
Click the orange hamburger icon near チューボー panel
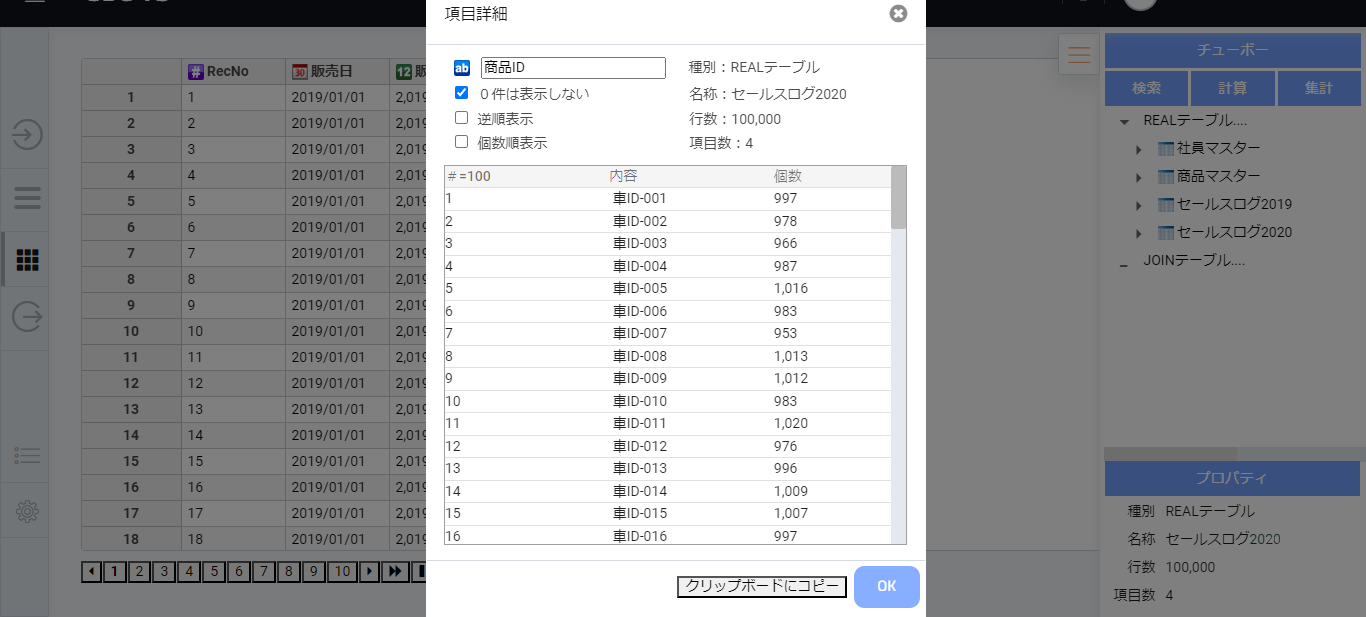[1078, 55]
